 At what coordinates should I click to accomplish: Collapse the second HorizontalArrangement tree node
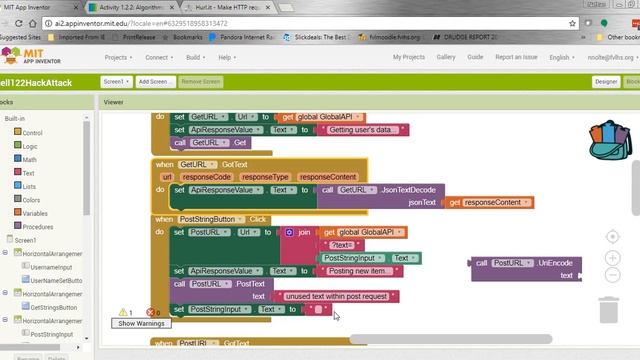click(5, 293)
